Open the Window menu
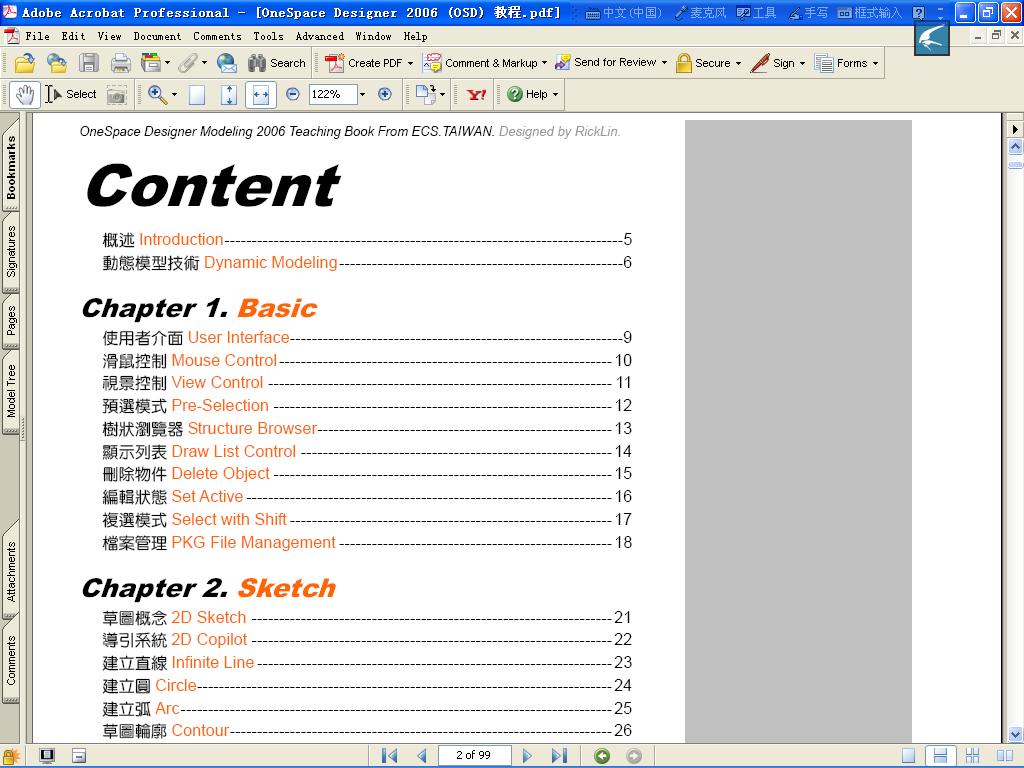The width and height of the screenshot is (1024, 768). tap(374, 37)
